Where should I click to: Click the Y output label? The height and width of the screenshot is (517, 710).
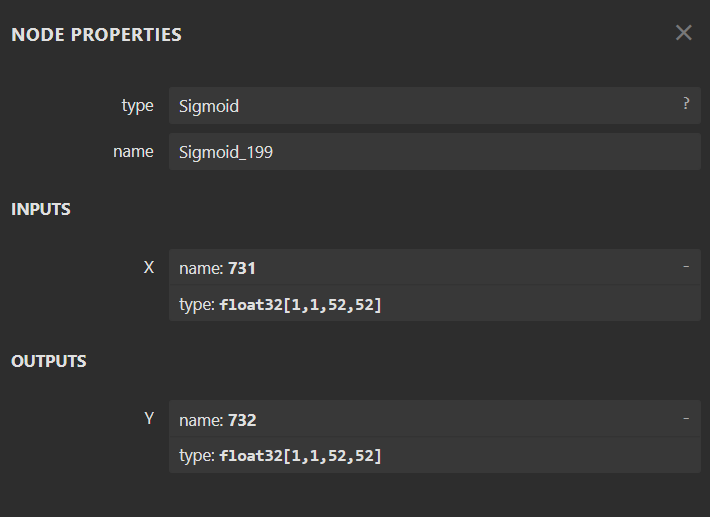(149, 418)
